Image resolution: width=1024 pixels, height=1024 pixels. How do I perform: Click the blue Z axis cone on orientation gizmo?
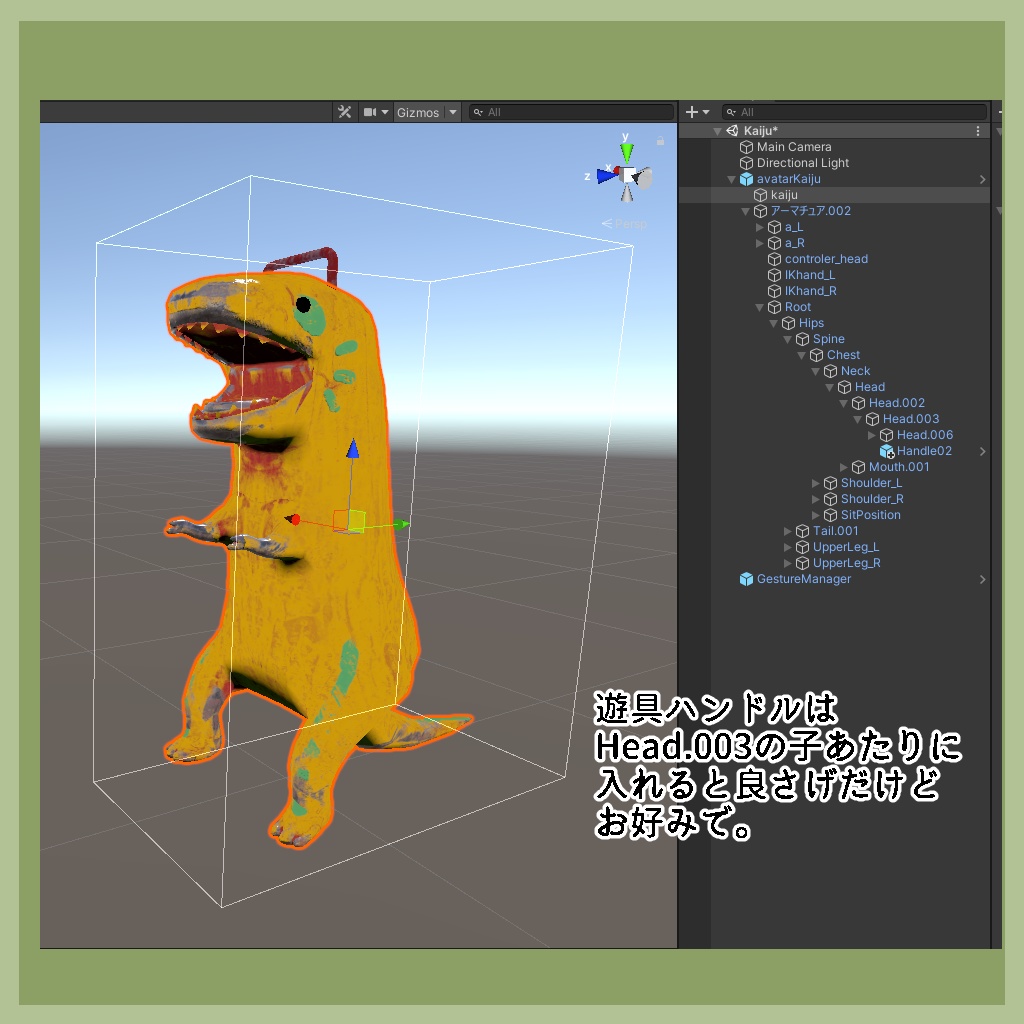tap(607, 175)
